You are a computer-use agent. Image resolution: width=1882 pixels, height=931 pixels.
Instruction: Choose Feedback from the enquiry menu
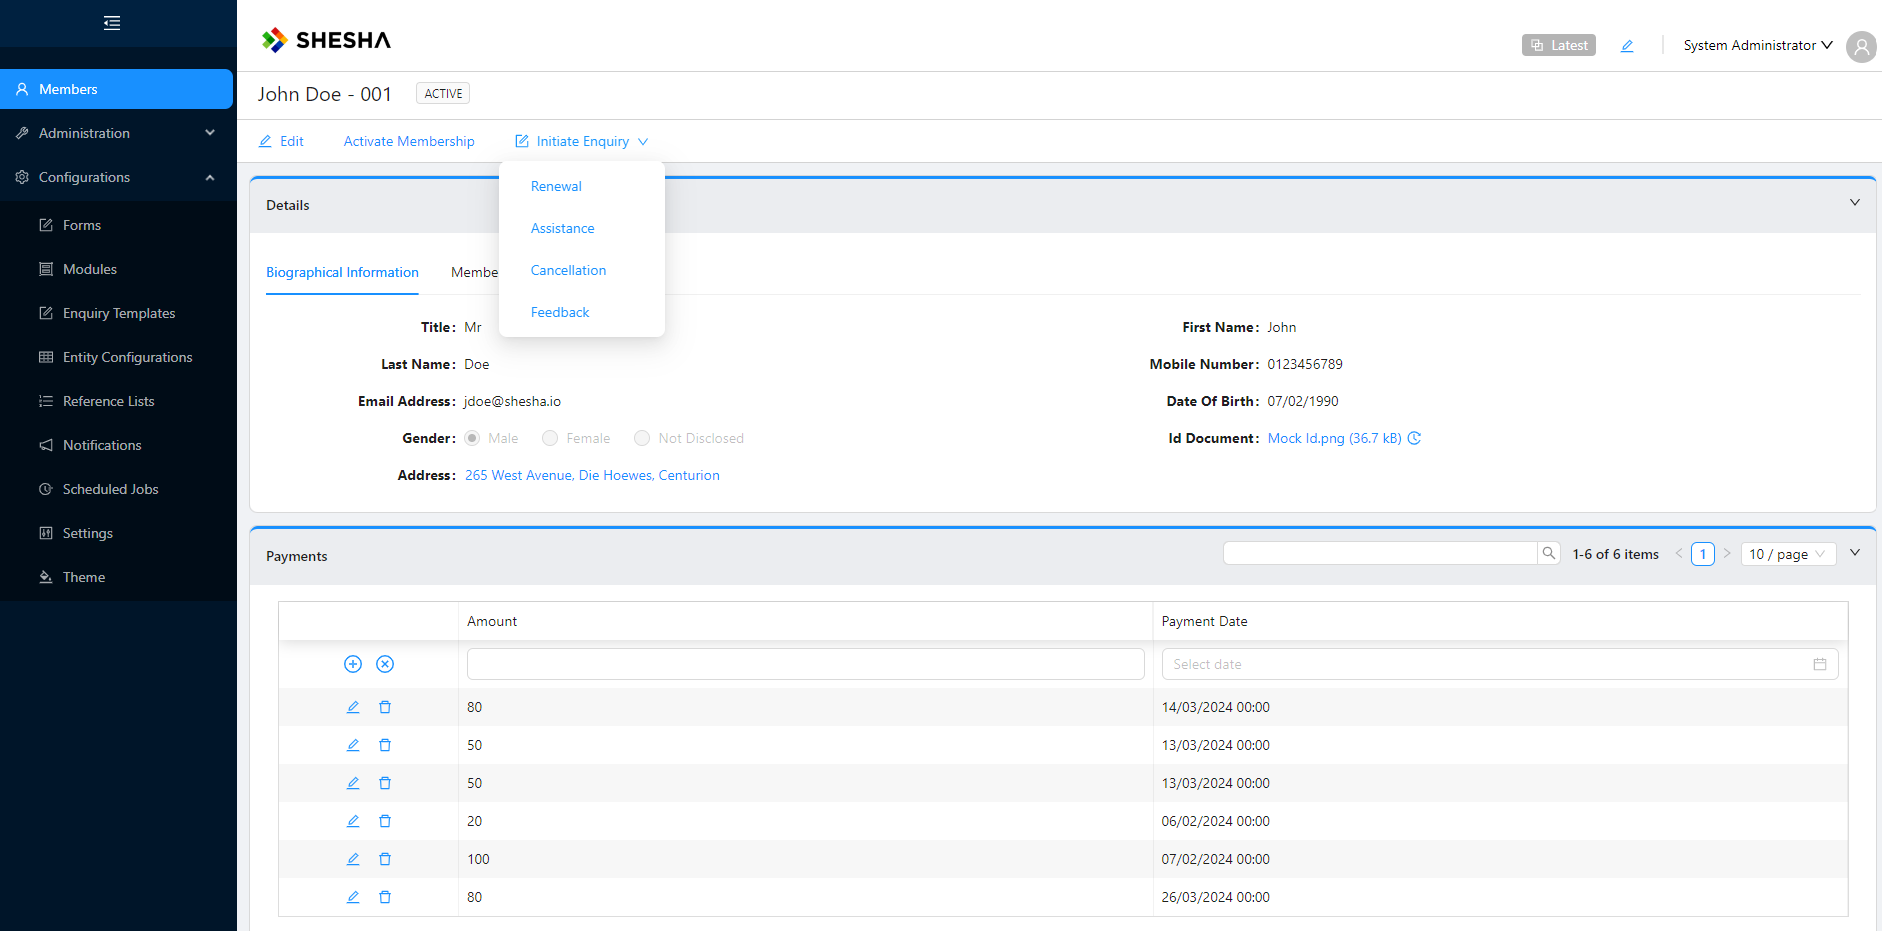(582, 312)
